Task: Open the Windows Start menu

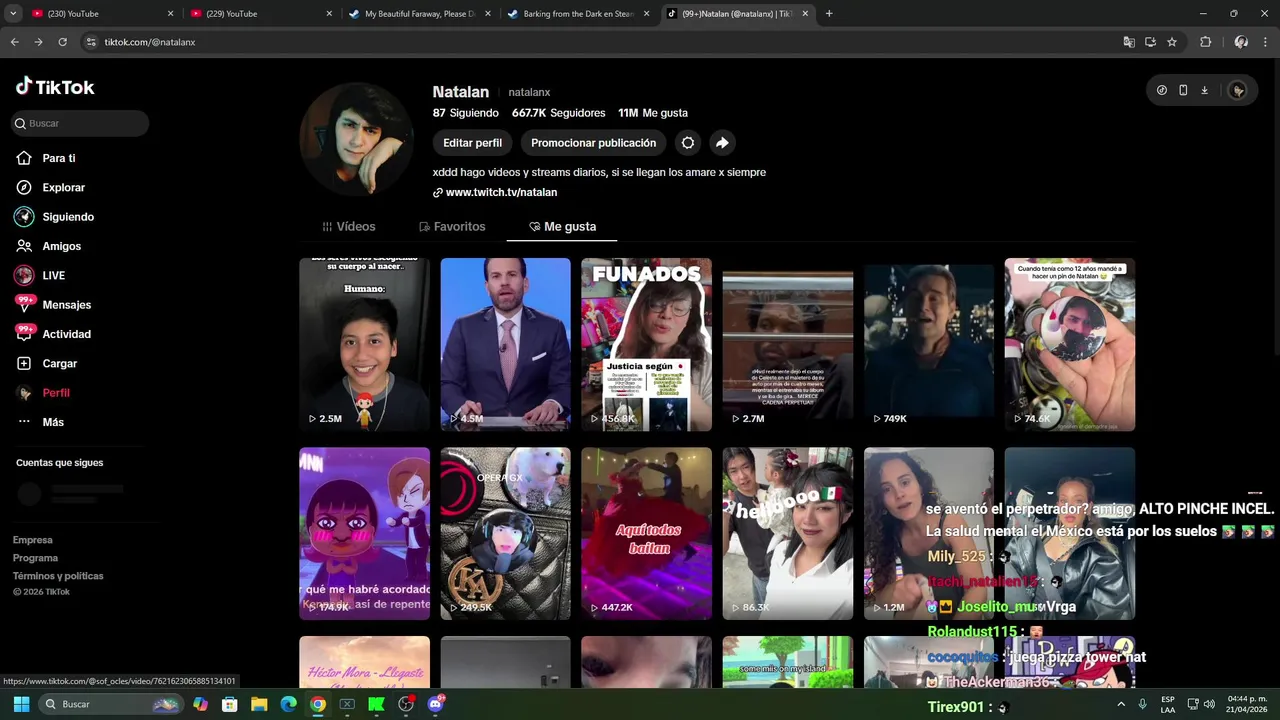Action: [21, 704]
